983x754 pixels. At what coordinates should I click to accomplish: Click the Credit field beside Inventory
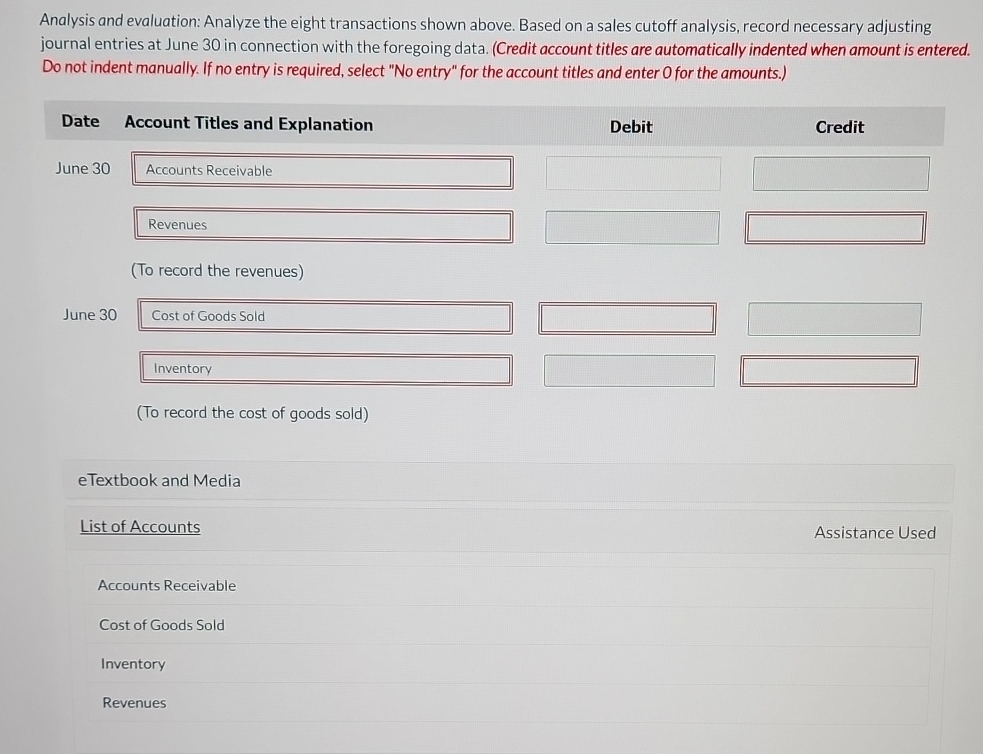pos(828,370)
